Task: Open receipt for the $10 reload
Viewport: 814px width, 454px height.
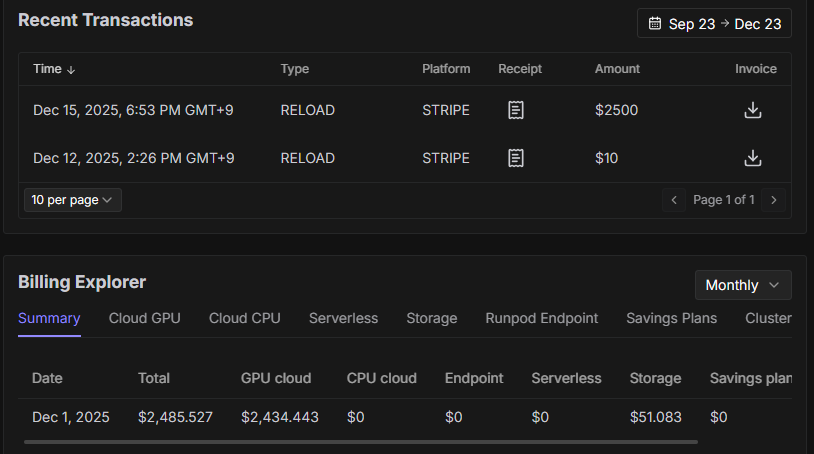Action: pos(515,158)
